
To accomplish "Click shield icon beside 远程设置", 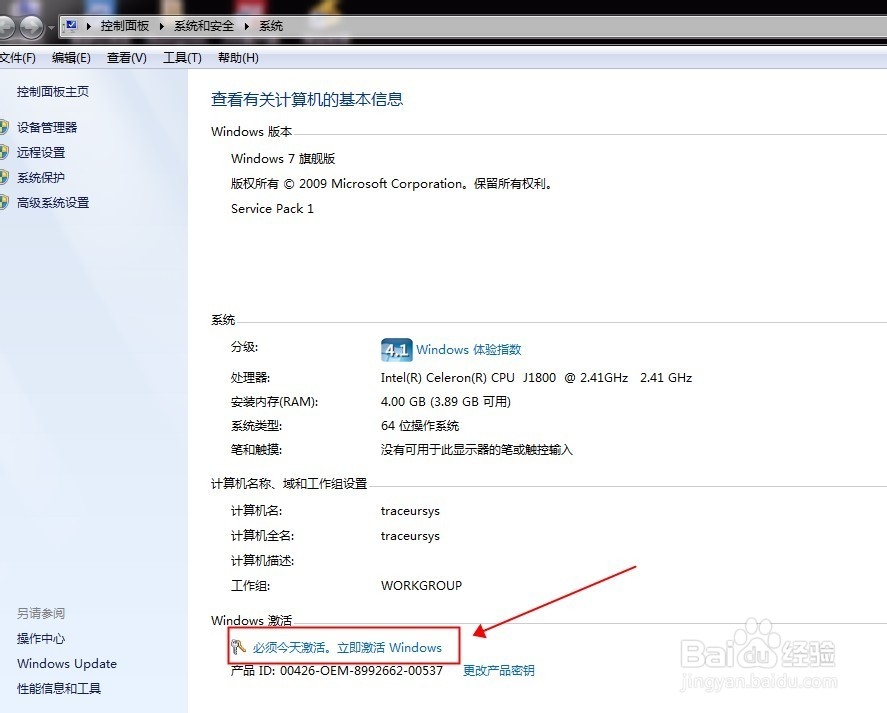I will (5, 152).
